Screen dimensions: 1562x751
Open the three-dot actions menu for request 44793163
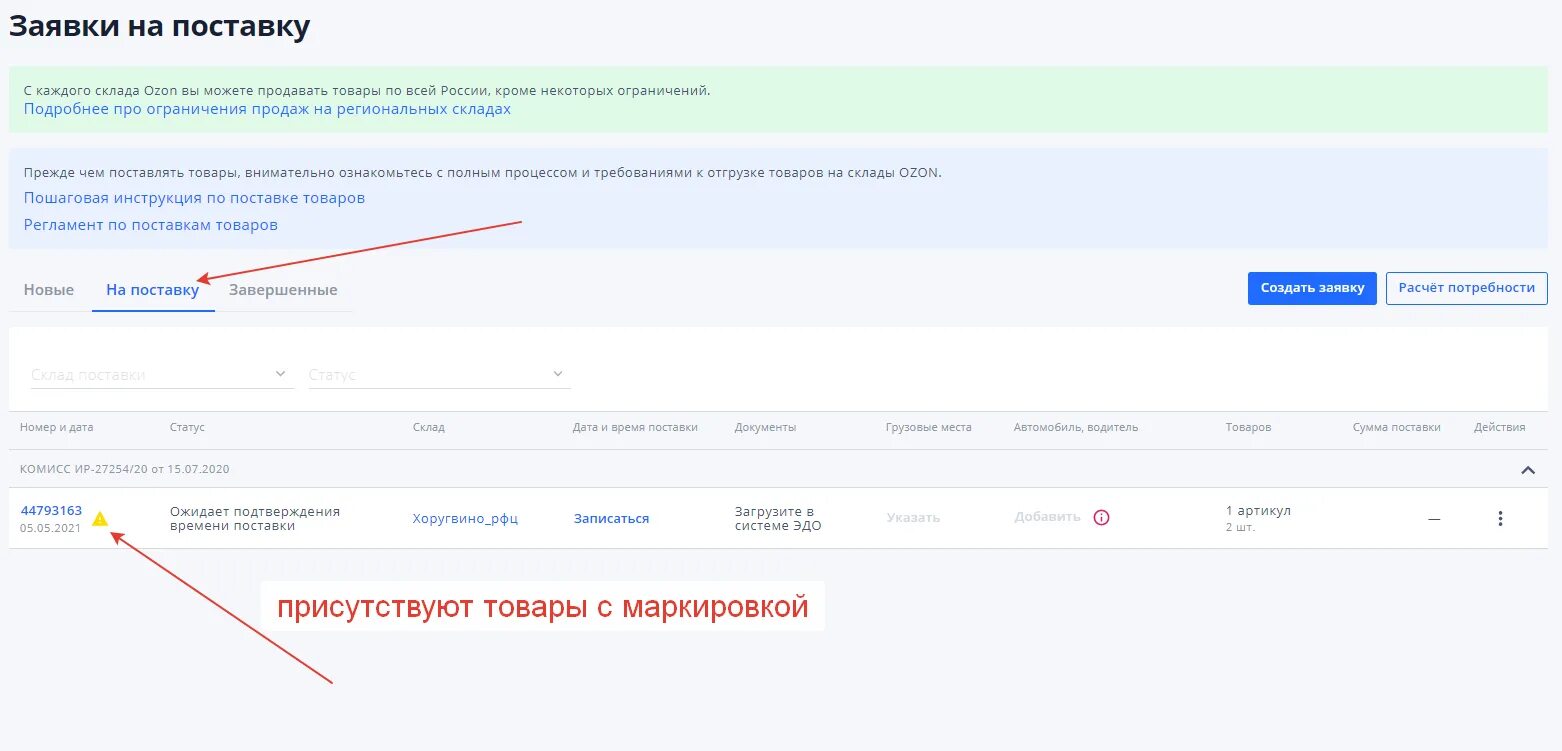[x=1500, y=518]
